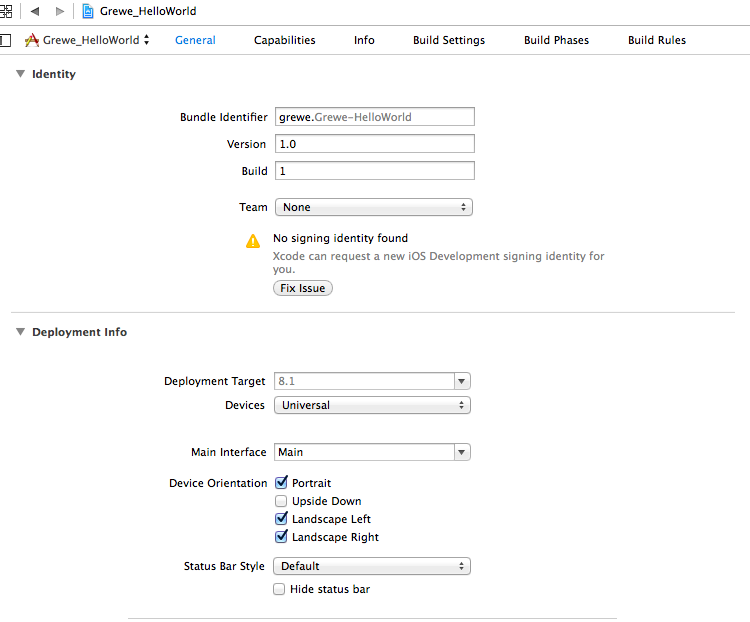Viewport: 750px width, 622px height.
Task: Enable the Upside Down orientation checkbox
Action: pos(281,501)
